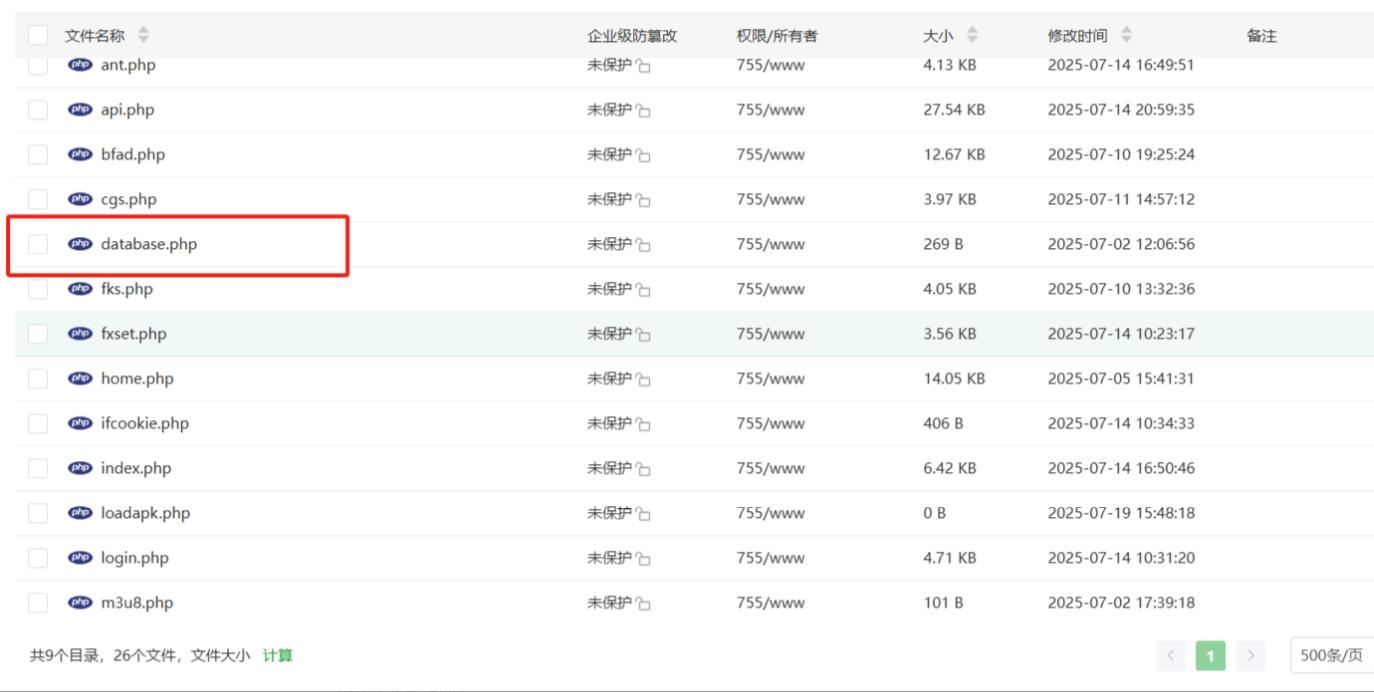Image resolution: width=1374 pixels, height=692 pixels.
Task: Open the database.php file name
Action: 149,244
